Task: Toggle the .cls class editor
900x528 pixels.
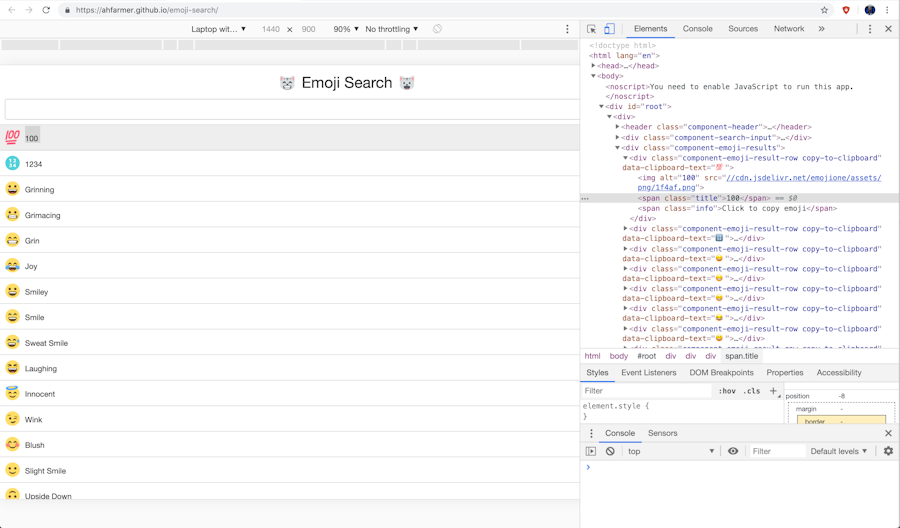Action: [751, 391]
